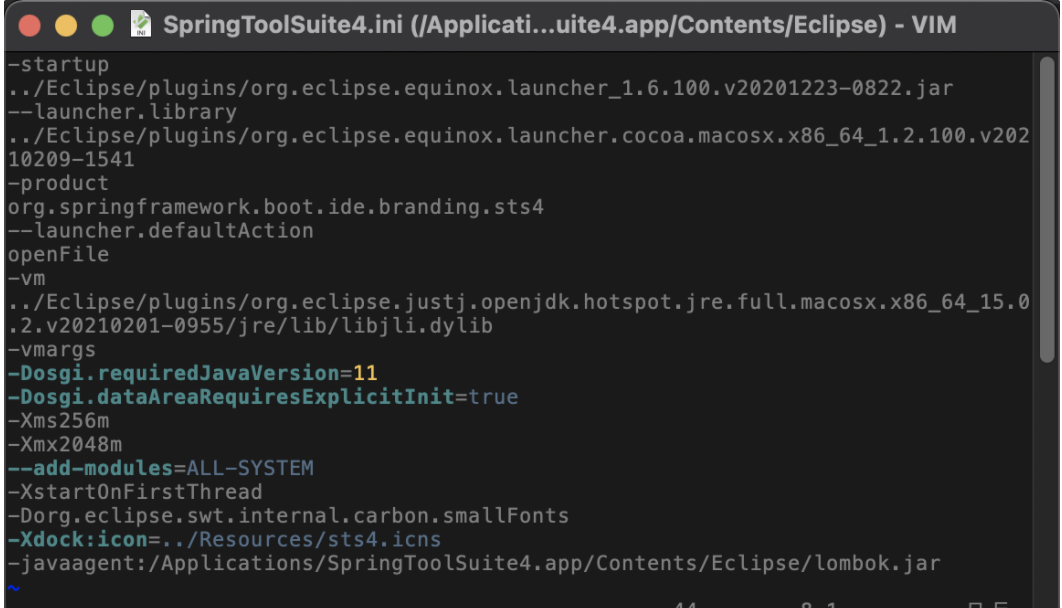This screenshot has width=1062, height=608.
Task: Click the value 11 of requiredJavaVersion
Action: (x=365, y=373)
